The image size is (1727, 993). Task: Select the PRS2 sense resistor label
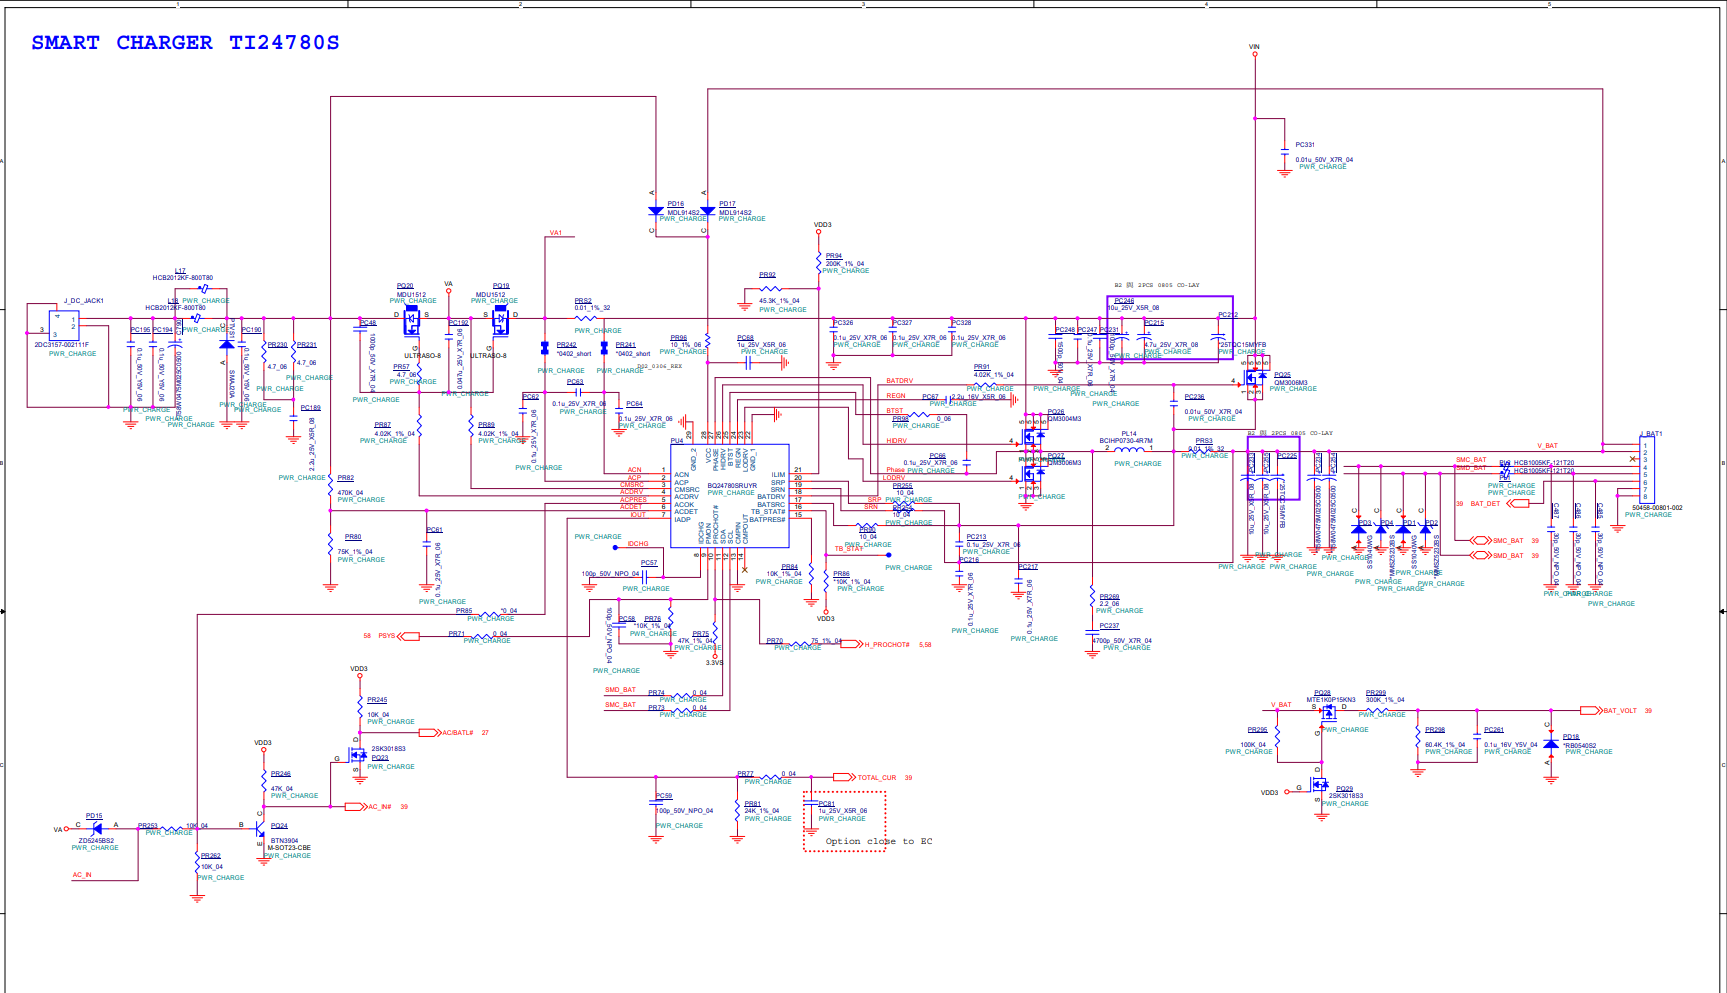click(583, 301)
